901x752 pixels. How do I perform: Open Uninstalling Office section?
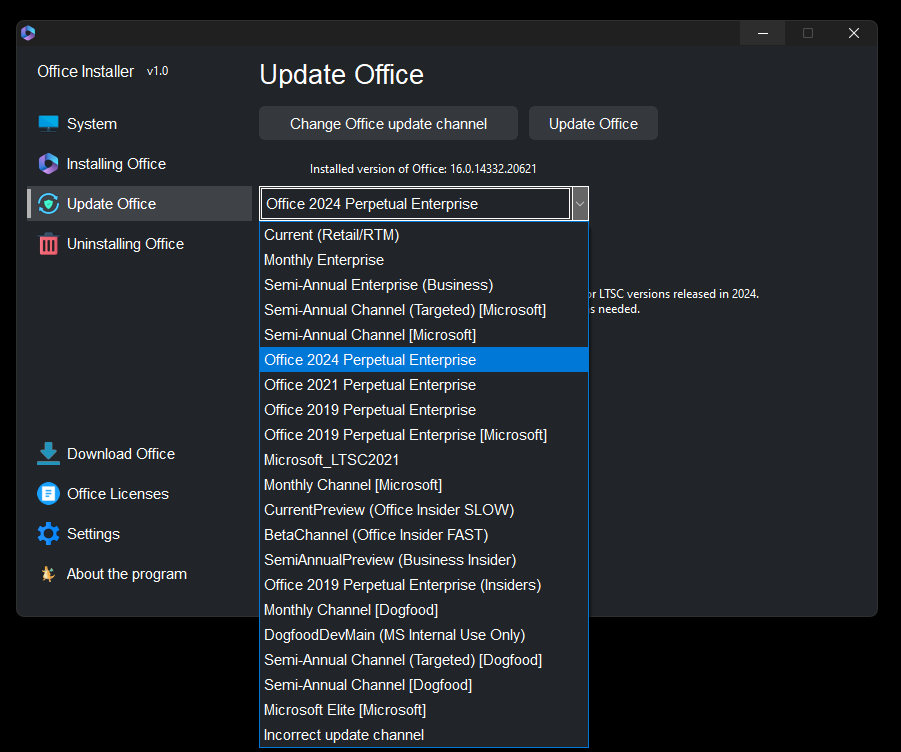tap(140, 244)
